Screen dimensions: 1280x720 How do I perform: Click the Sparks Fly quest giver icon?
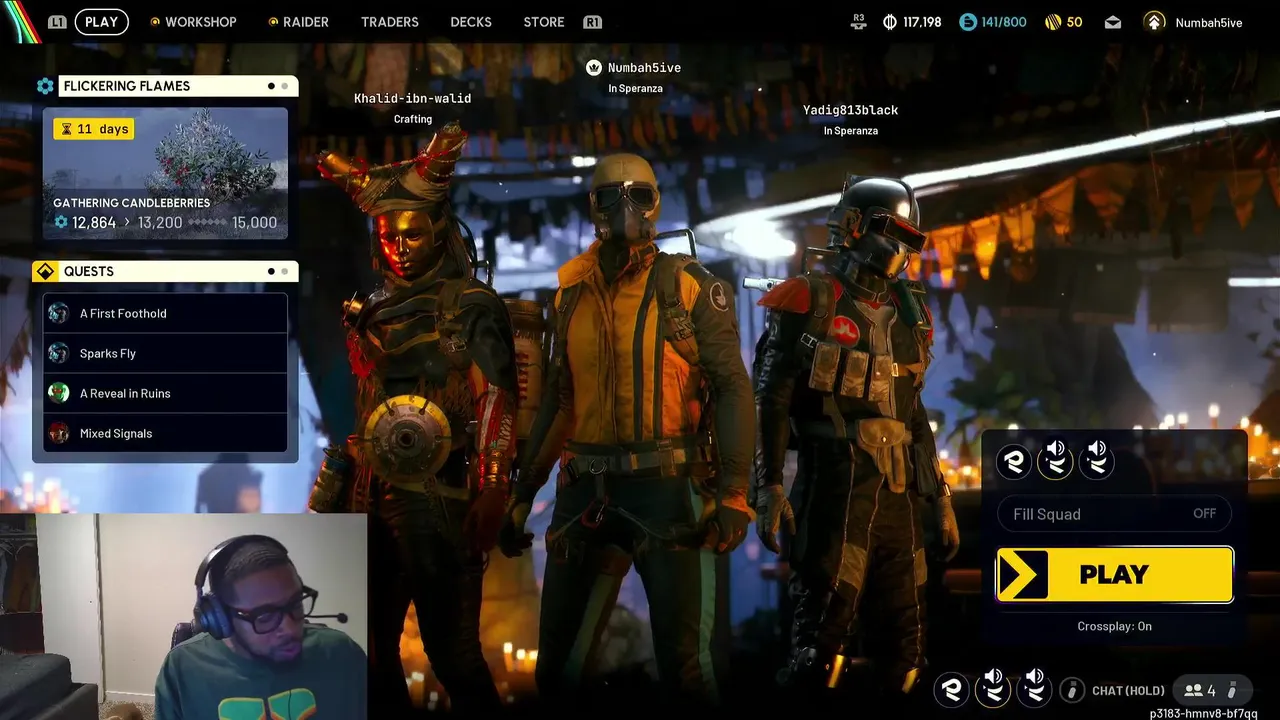tap(59, 353)
